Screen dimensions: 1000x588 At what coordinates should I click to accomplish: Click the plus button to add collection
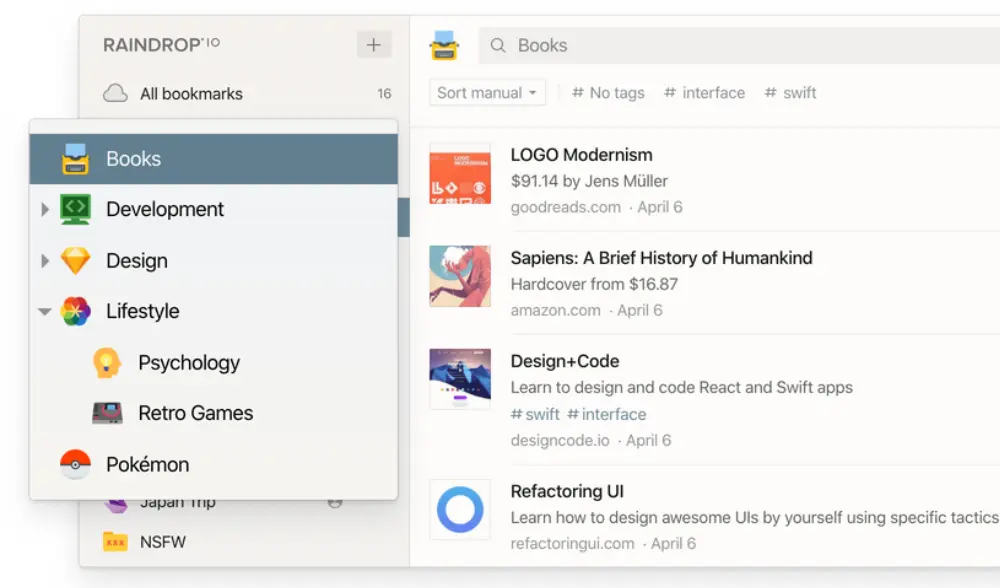point(373,45)
